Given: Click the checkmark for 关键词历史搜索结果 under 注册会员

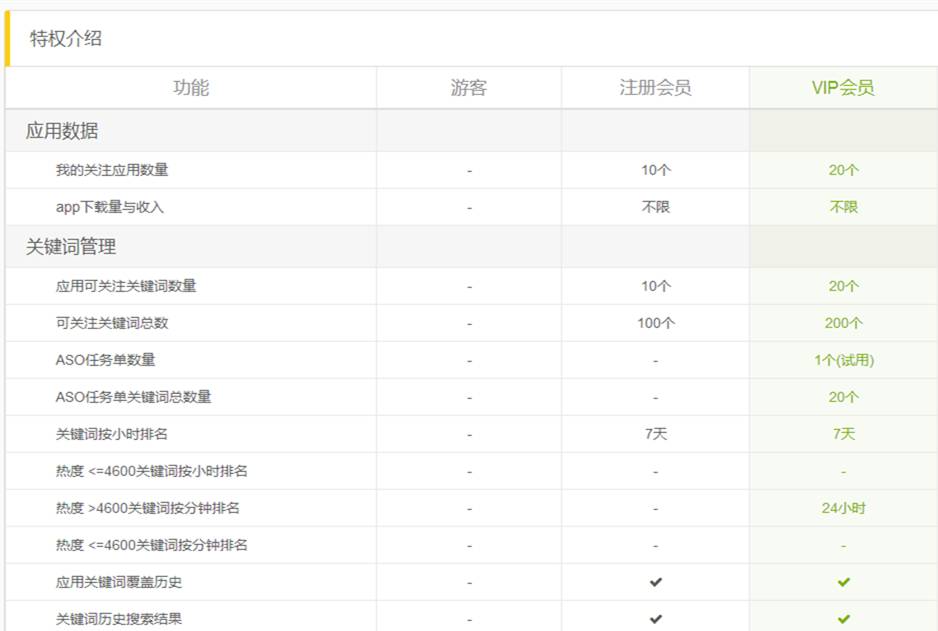Looking at the screenshot, I should (655, 618).
